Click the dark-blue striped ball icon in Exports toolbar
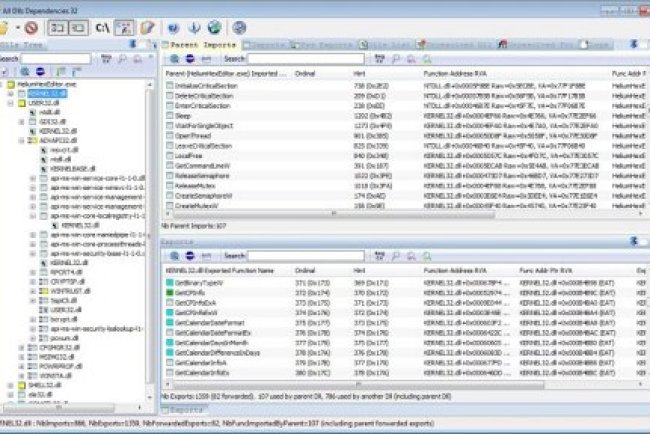The width and height of the screenshot is (650, 434). click(x=190, y=256)
